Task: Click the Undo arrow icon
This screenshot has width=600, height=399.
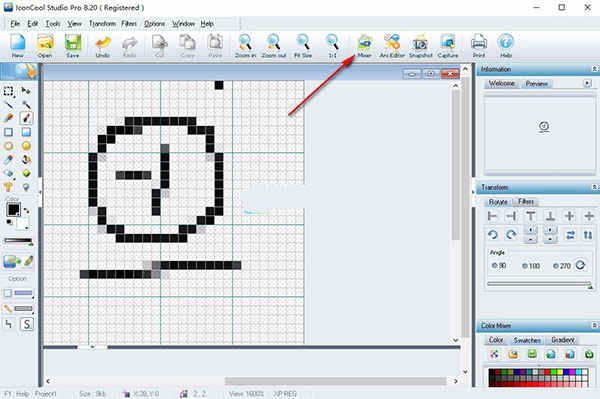Action: pos(103,46)
